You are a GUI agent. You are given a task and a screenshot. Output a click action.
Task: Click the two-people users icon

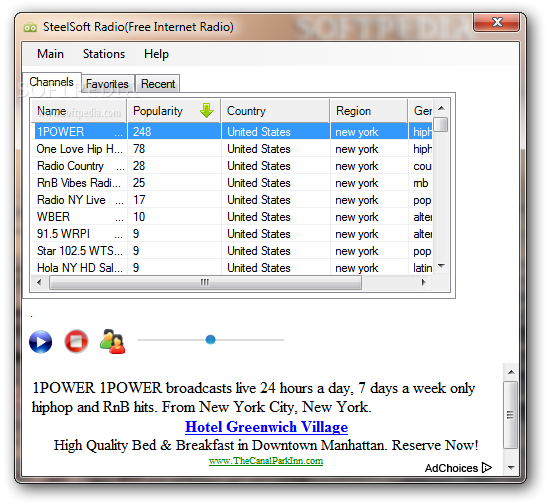click(x=112, y=341)
